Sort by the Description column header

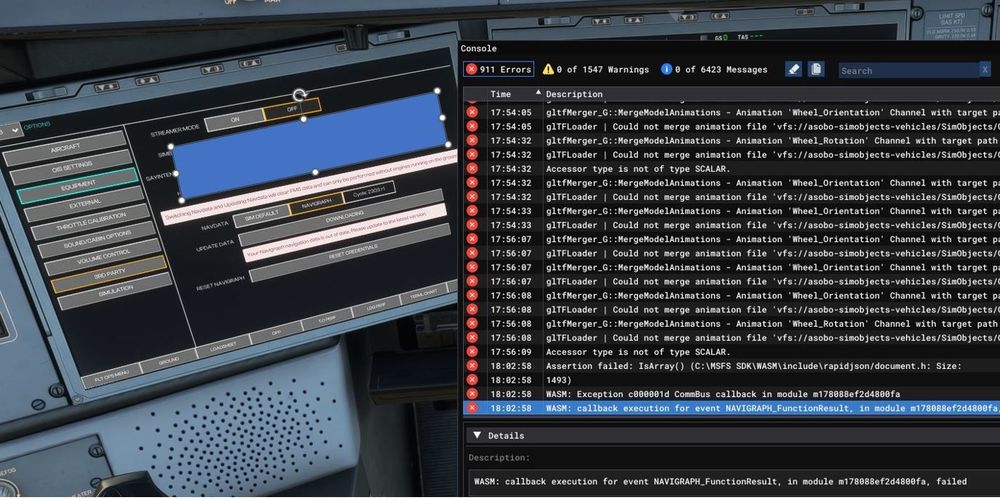(x=574, y=94)
